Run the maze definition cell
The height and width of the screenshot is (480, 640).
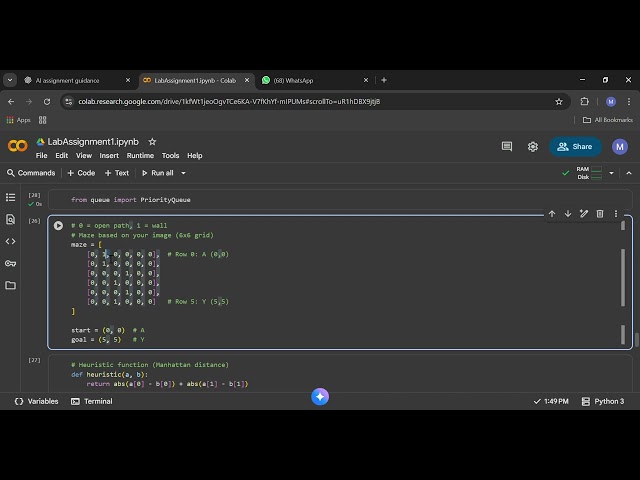coord(58,225)
